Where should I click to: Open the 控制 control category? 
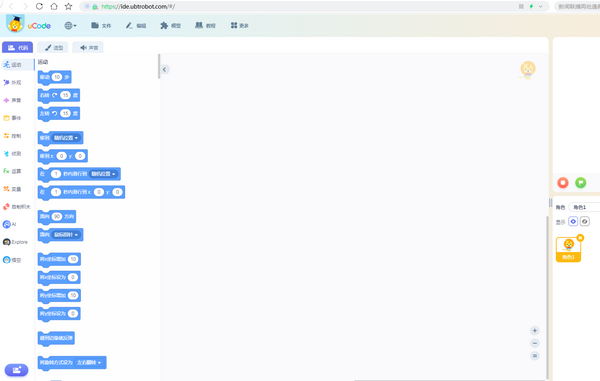coord(12,136)
